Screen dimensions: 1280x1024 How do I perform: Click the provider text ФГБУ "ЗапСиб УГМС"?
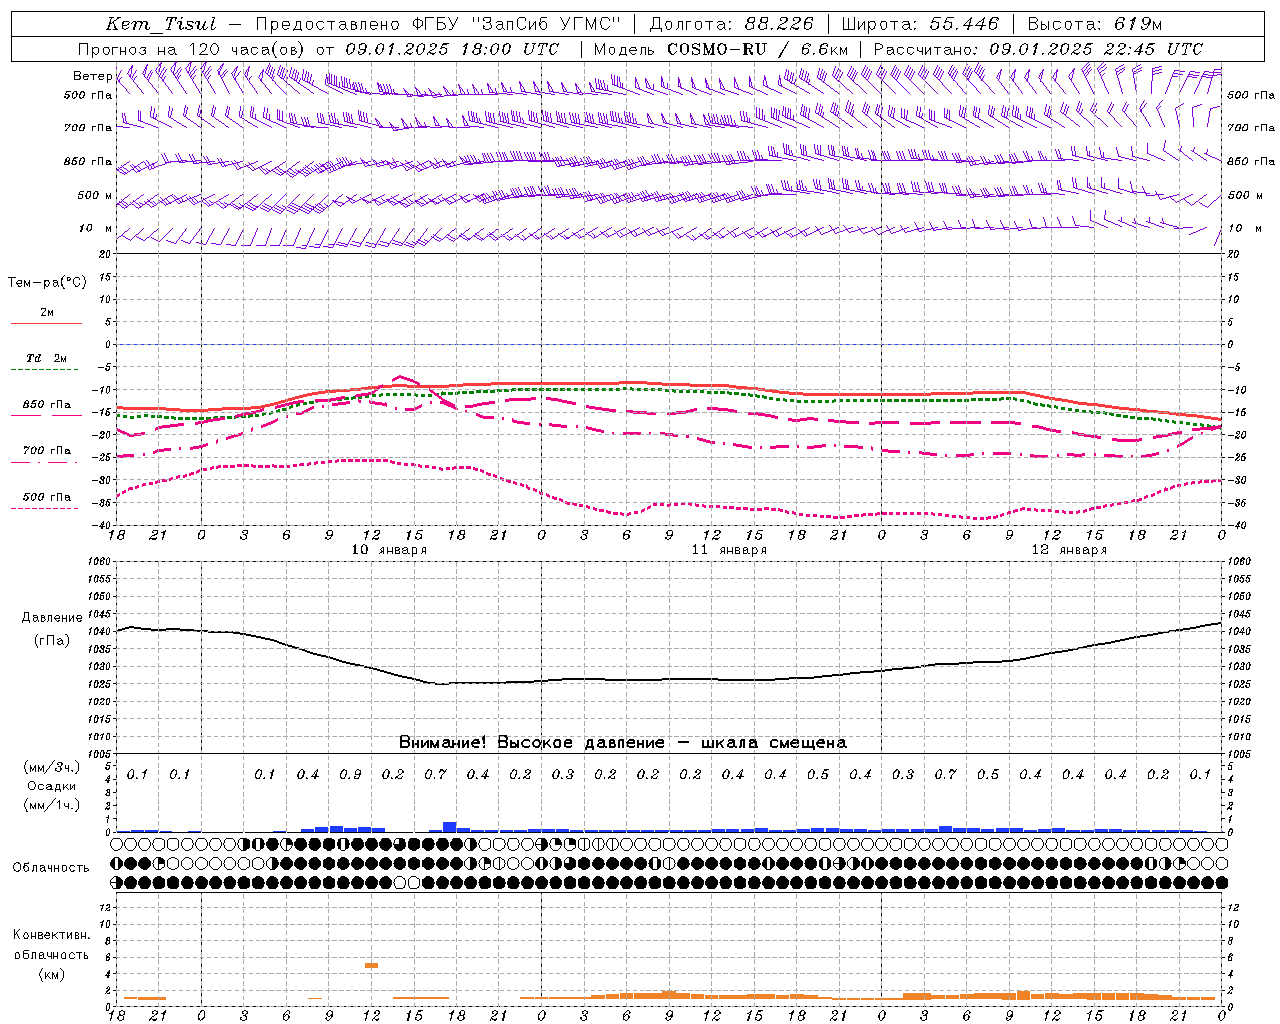(x=517, y=24)
